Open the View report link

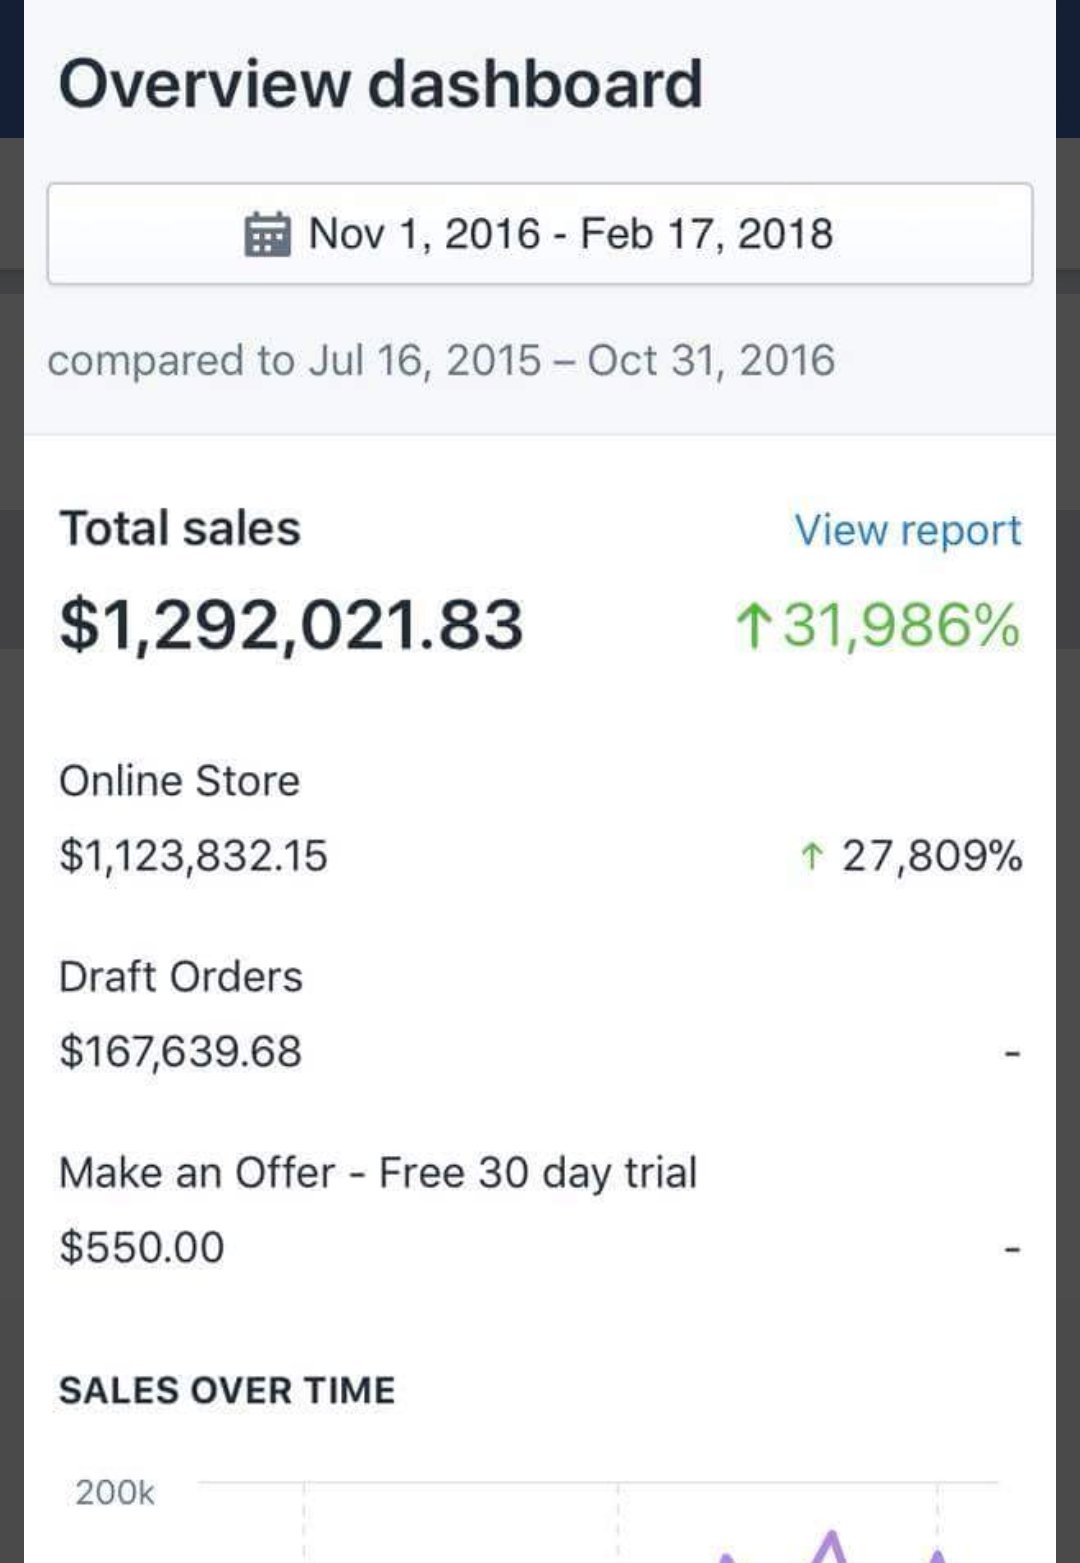click(907, 530)
